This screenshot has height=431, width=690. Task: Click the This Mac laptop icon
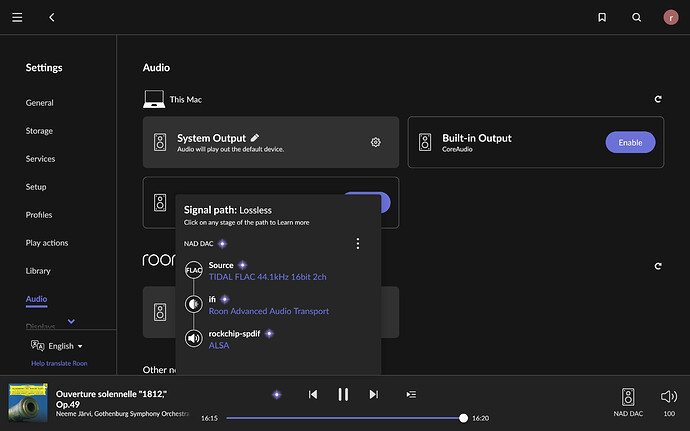154,99
